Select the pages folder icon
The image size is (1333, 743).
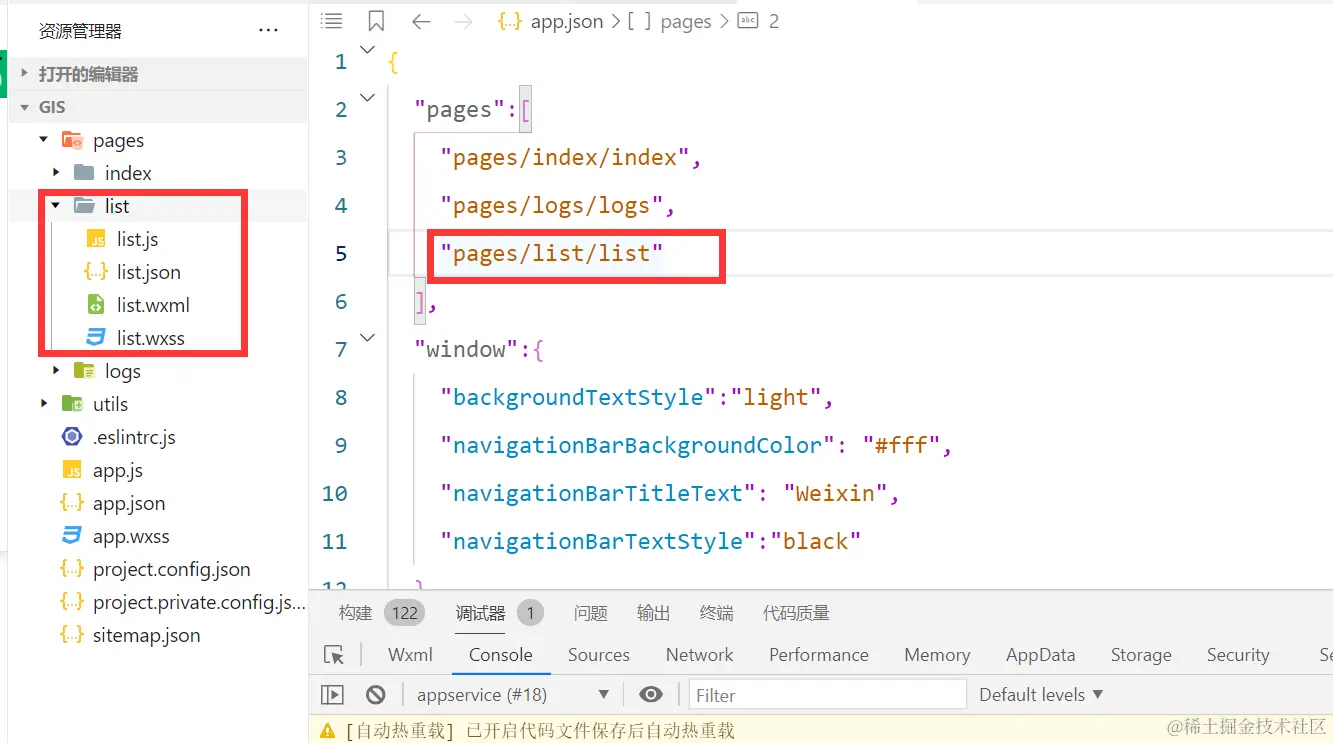click(72, 140)
